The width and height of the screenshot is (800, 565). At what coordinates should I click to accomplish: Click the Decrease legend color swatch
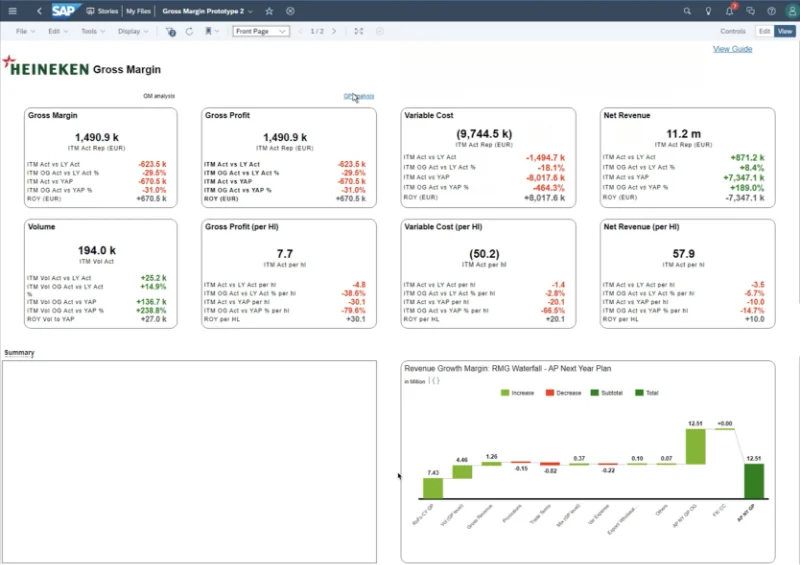tap(549, 392)
